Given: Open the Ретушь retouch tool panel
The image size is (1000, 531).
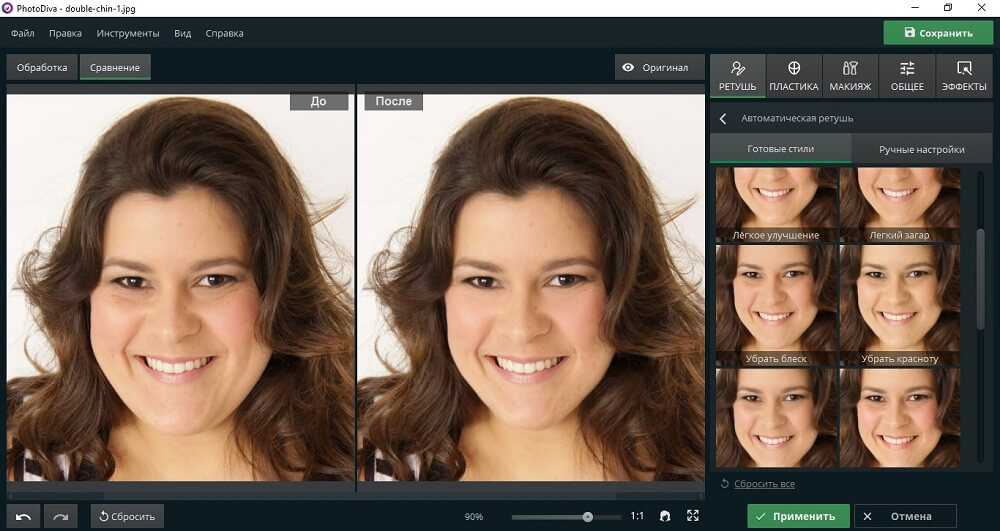Looking at the screenshot, I should tap(738, 76).
